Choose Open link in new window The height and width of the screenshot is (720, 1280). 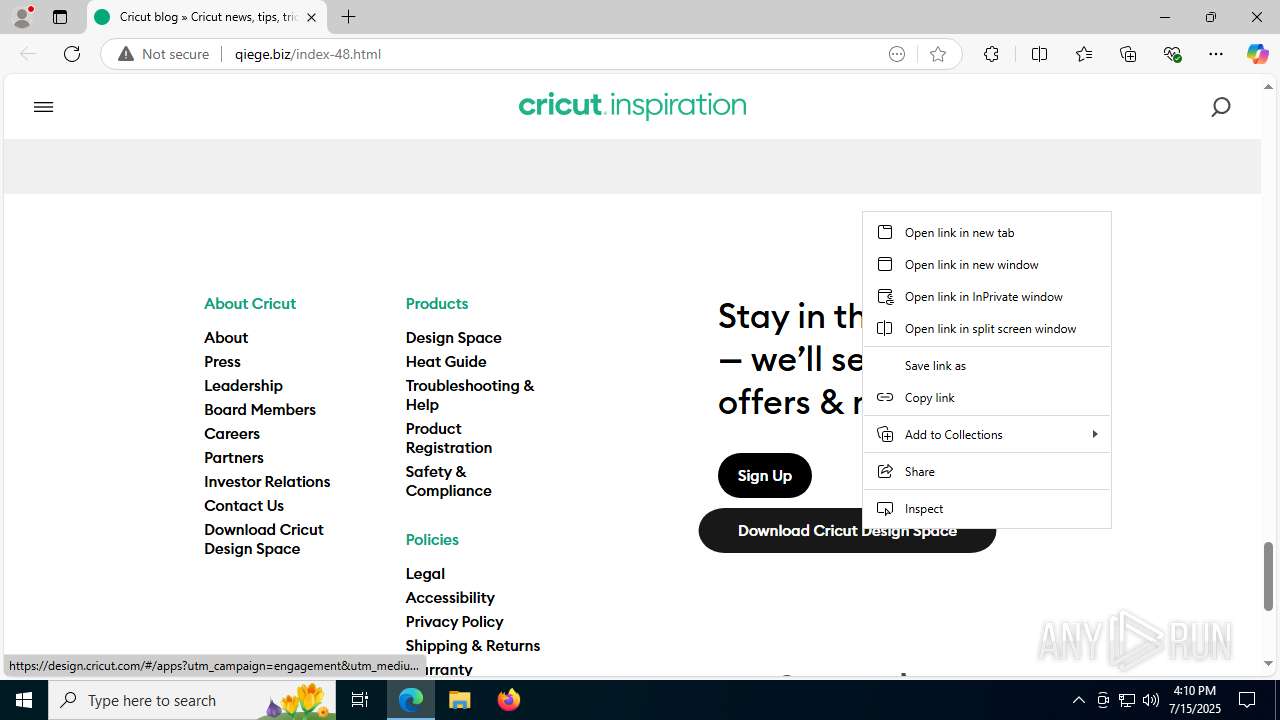point(987,264)
